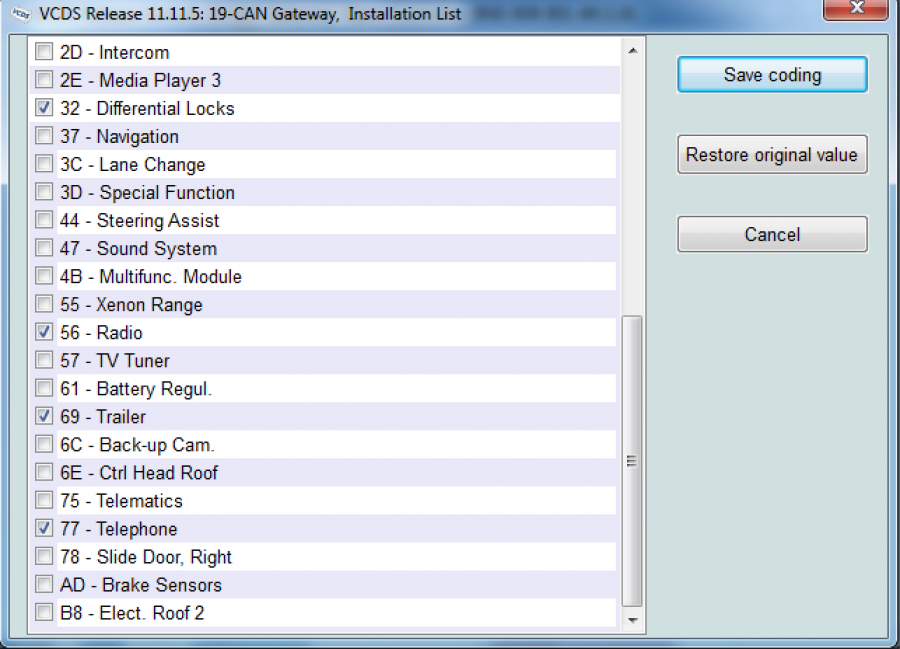Enable 75 - Telematics
The height and width of the screenshot is (649, 900).
44,500
